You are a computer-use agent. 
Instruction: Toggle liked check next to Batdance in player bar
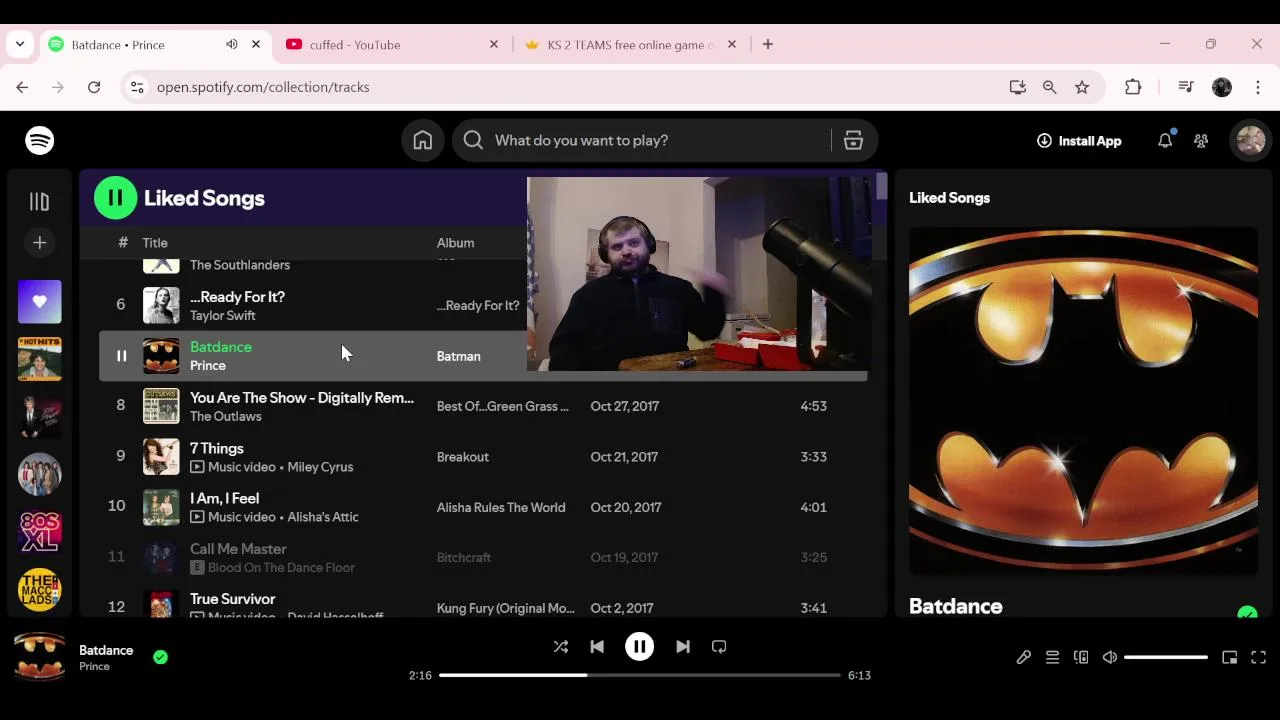161,657
